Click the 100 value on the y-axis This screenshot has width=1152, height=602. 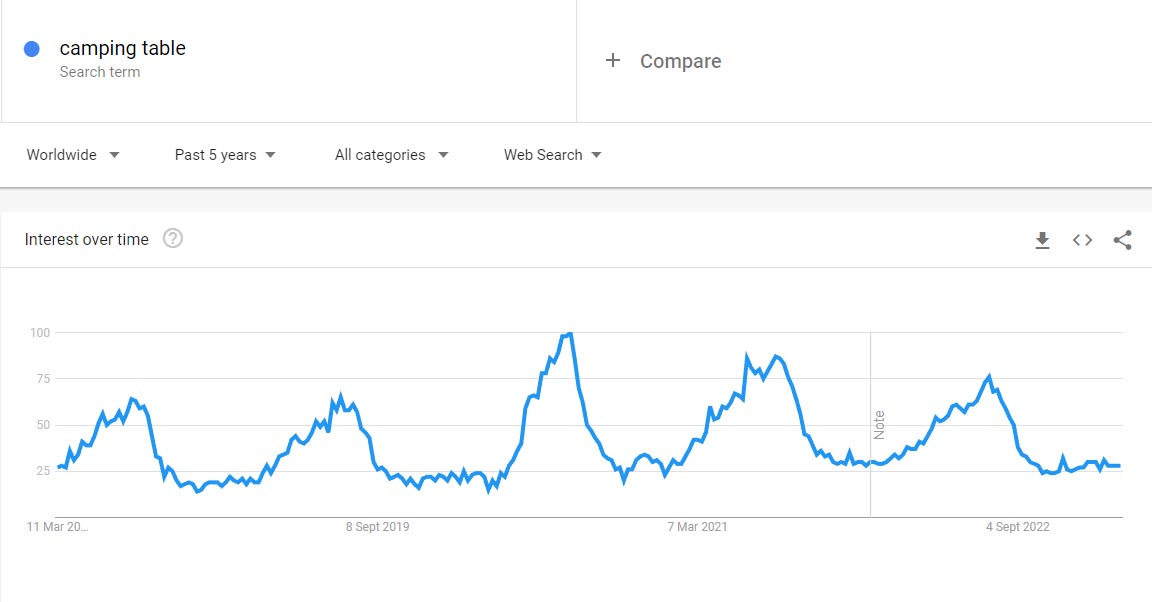(x=39, y=332)
